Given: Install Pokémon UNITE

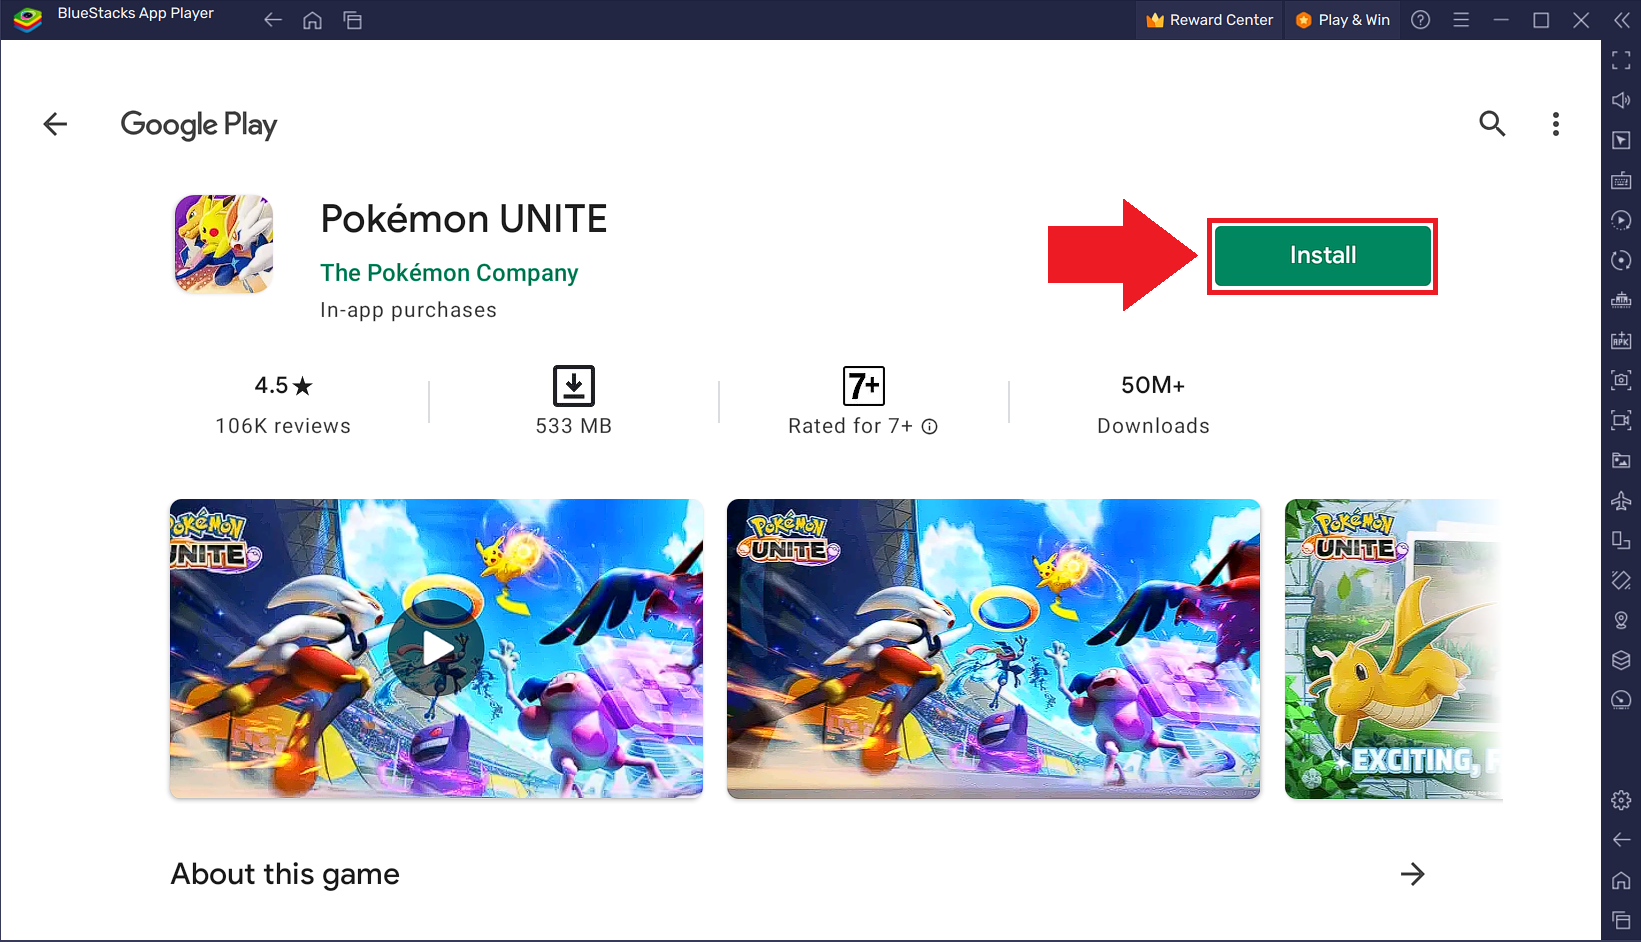Looking at the screenshot, I should [x=1321, y=255].
